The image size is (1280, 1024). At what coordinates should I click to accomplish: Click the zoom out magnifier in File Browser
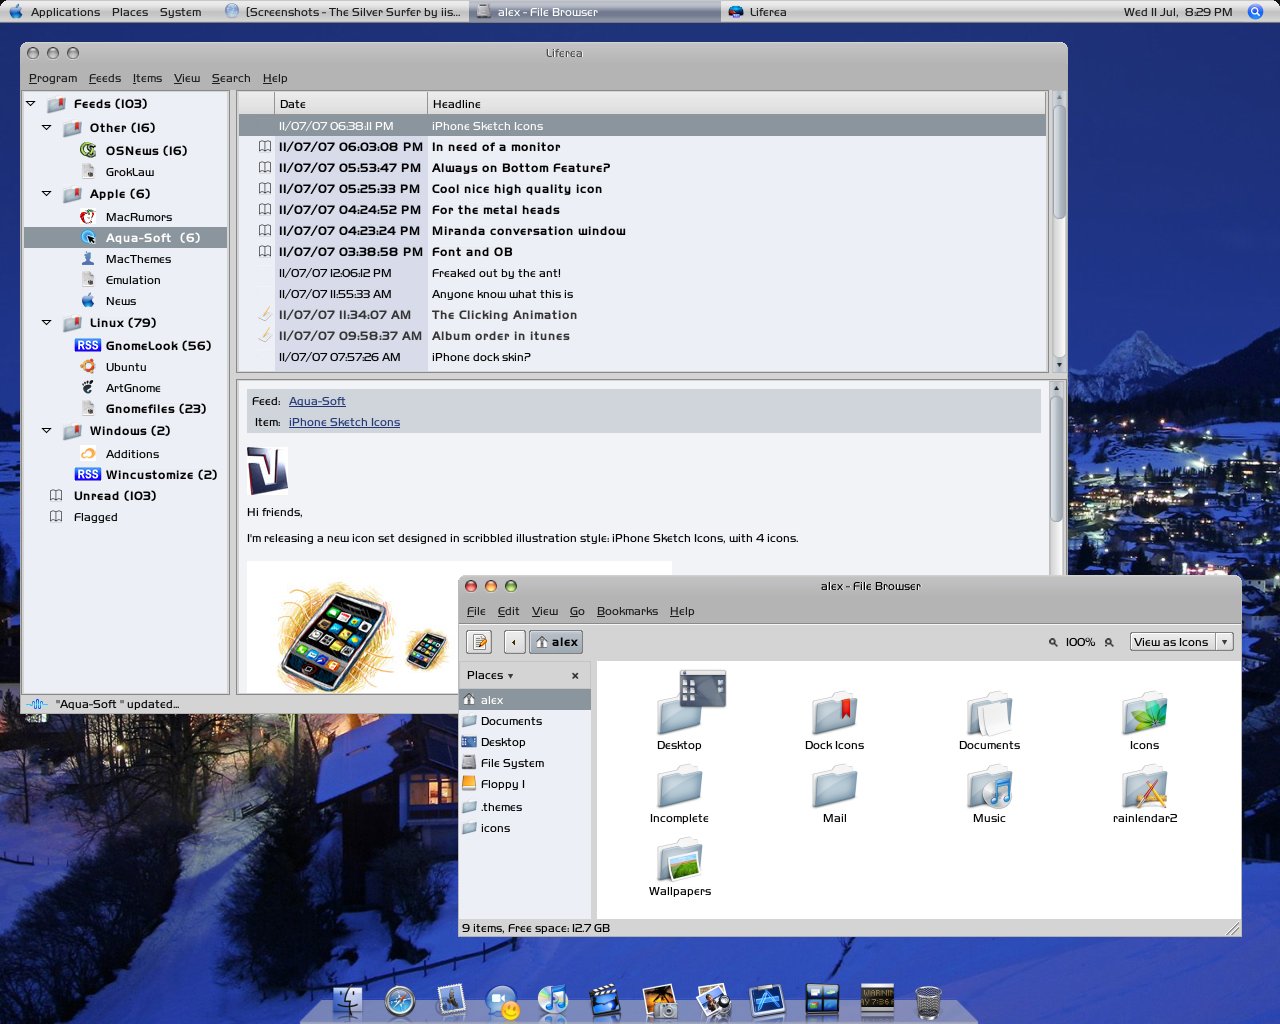click(x=1053, y=642)
